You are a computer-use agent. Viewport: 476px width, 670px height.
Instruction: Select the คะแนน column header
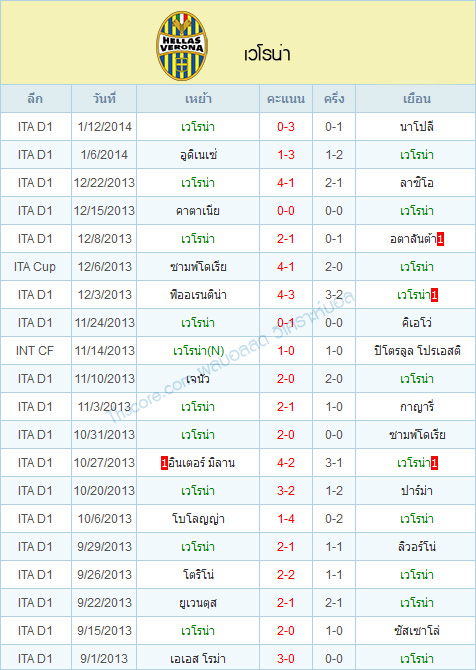pos(285,99)
